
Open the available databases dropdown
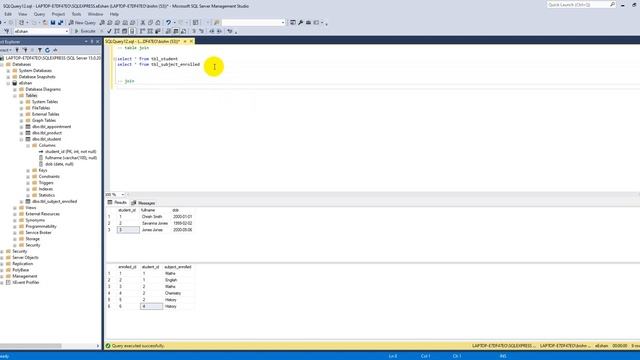click(67, 31)
